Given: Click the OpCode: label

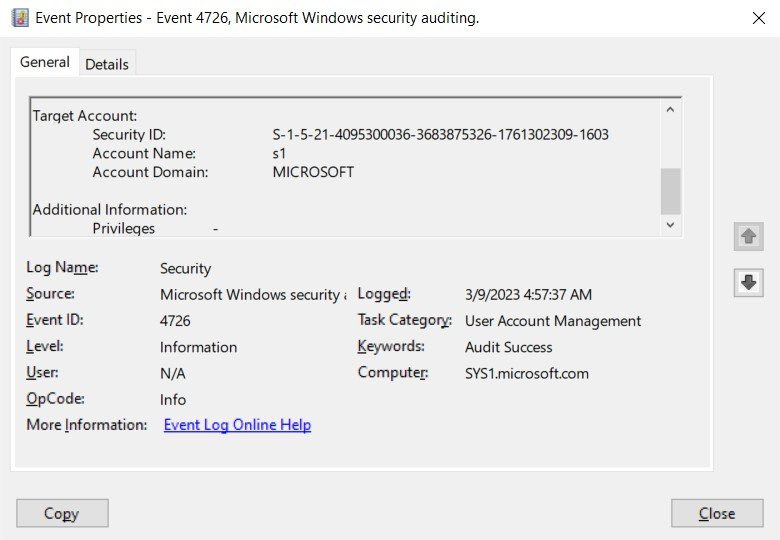Looking at the screenshot, I should pyautogui.click(x=55, y=398).
